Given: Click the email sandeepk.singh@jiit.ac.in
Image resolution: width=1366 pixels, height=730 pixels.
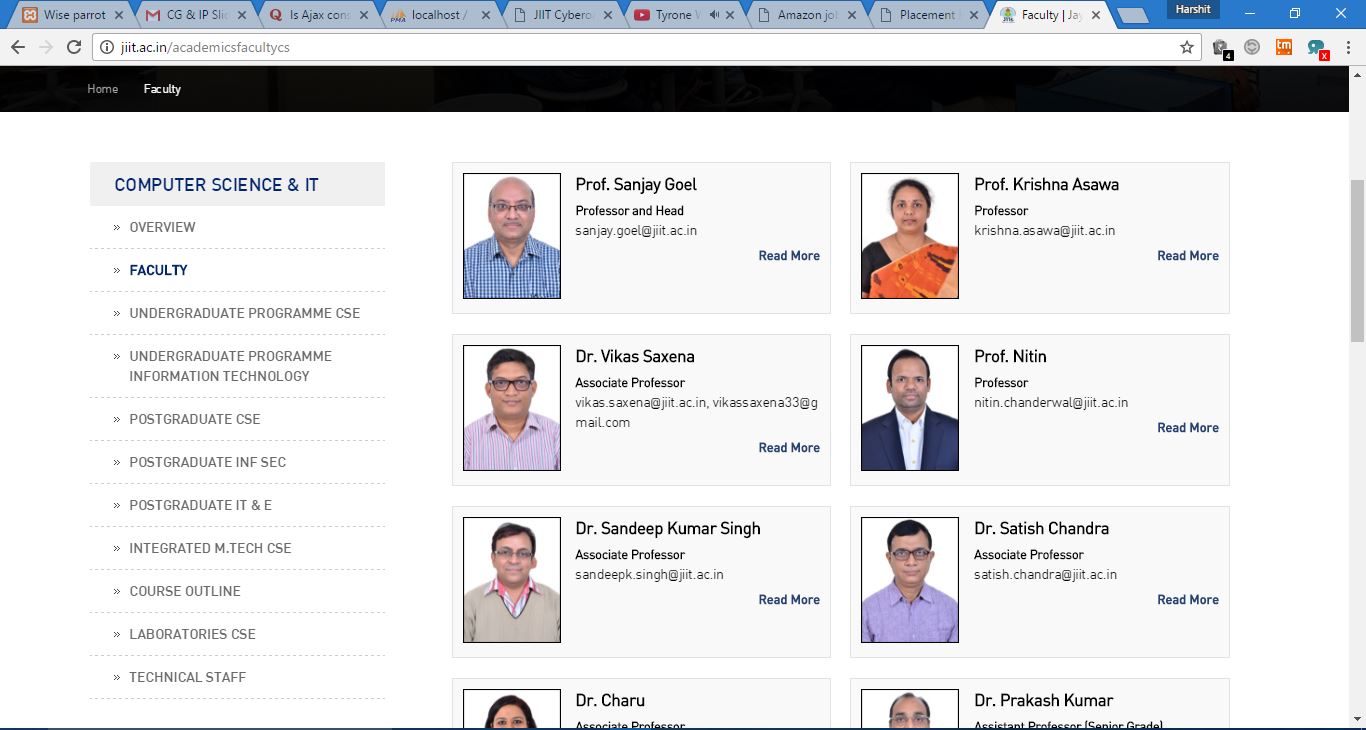Looking at the screenshot, I should [649, 575].
